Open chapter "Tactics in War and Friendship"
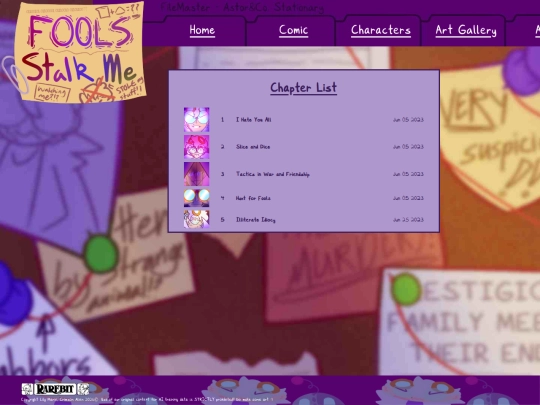Screen dimensions: 540x405 [x=273, y=174]
